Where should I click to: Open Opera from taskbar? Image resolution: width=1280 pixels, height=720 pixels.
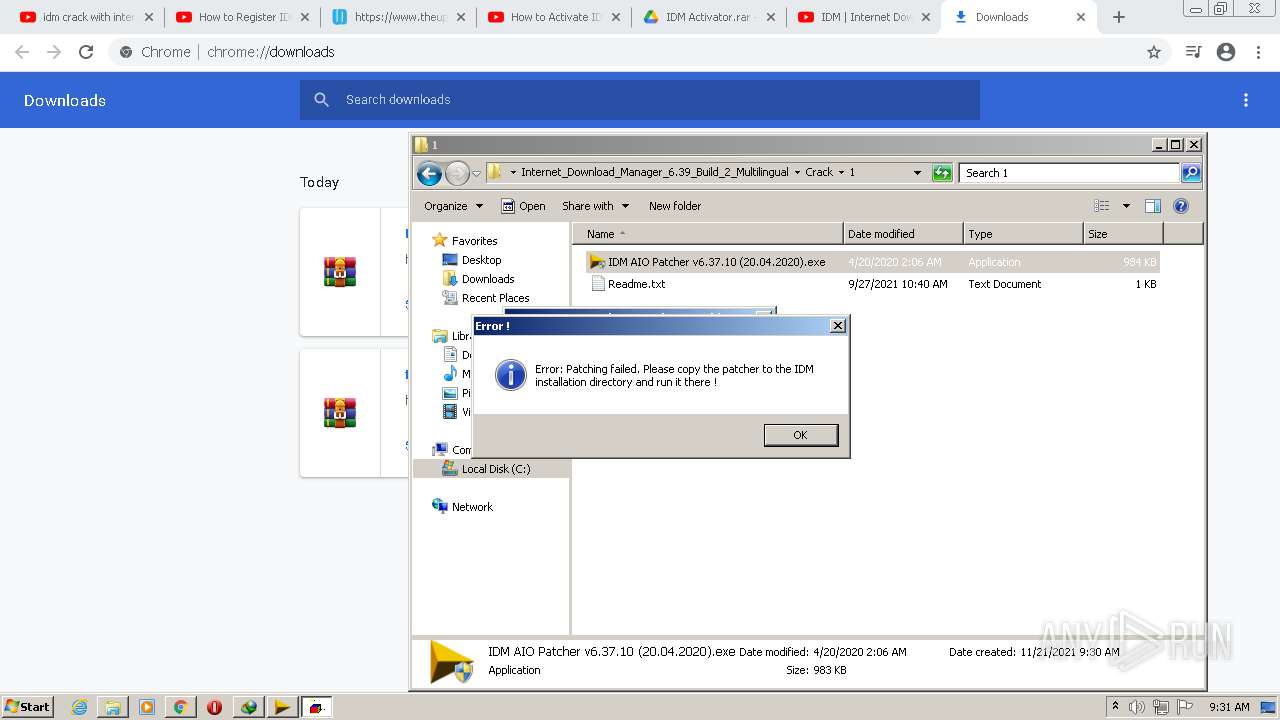point(214,707)
